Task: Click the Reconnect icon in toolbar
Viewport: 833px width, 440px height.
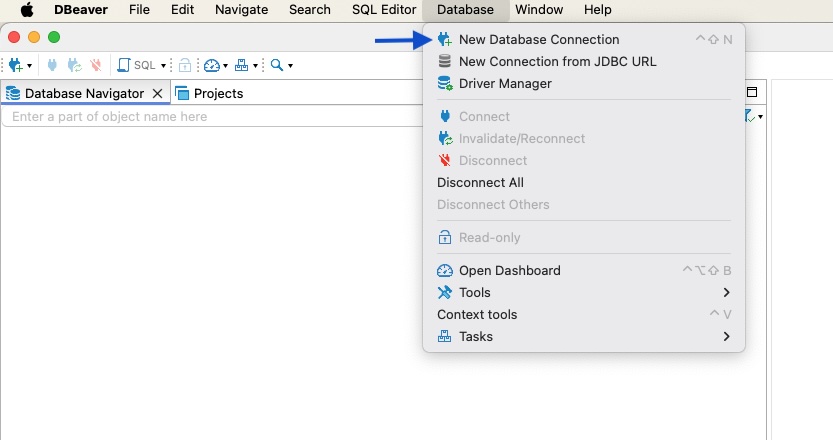Action: pos(74,65)
